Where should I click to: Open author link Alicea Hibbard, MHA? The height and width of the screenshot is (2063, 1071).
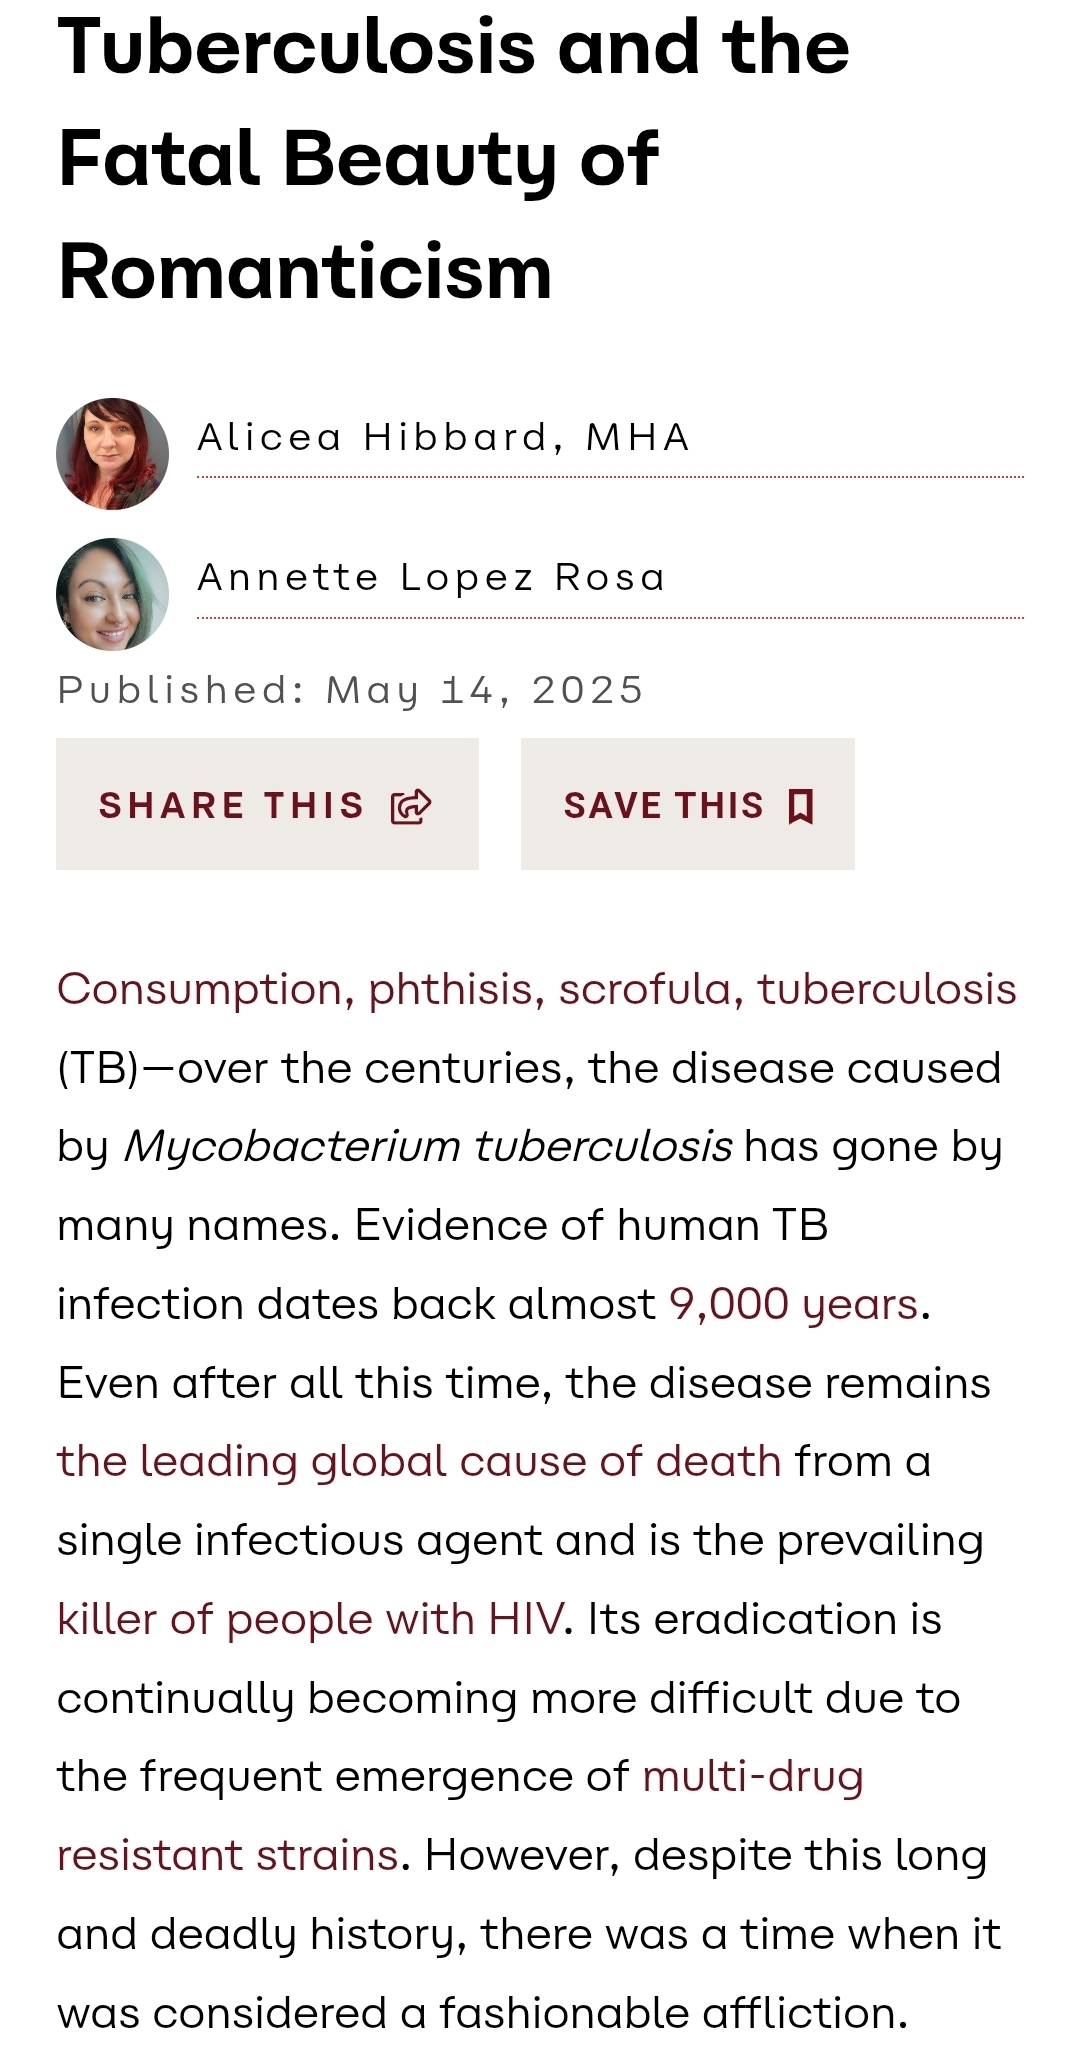[444, 438]
